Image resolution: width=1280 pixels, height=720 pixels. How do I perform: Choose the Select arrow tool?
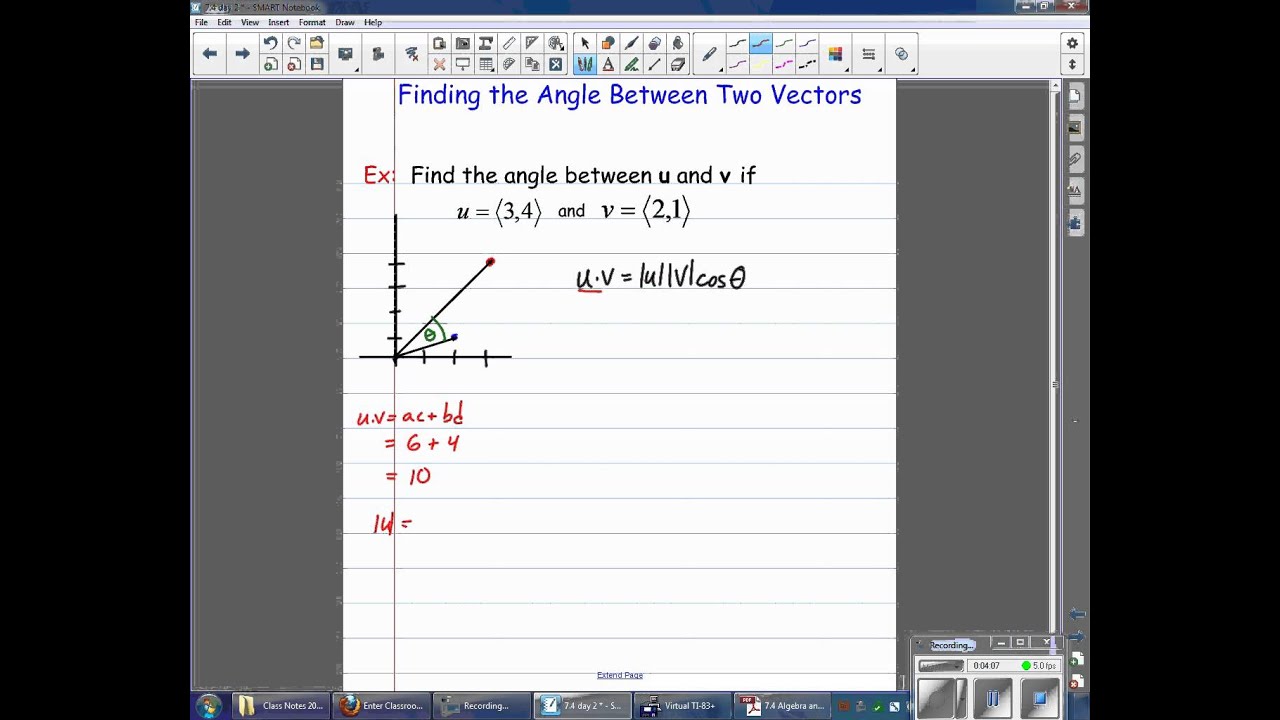[x=585, y=43]
